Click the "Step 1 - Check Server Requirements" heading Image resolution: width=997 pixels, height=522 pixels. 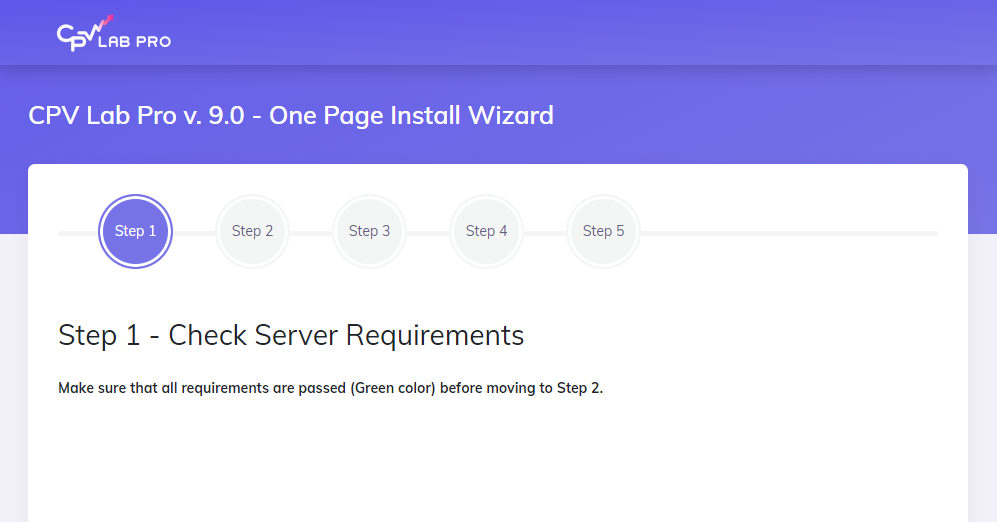[x=291, y=335]
